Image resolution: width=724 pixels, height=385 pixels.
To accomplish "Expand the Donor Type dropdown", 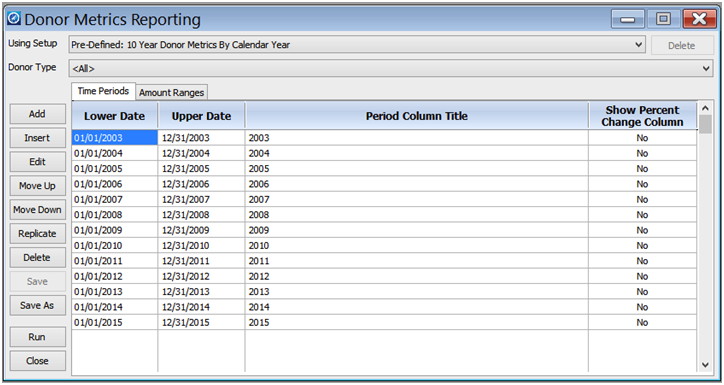I will click(x=391, y=68).
